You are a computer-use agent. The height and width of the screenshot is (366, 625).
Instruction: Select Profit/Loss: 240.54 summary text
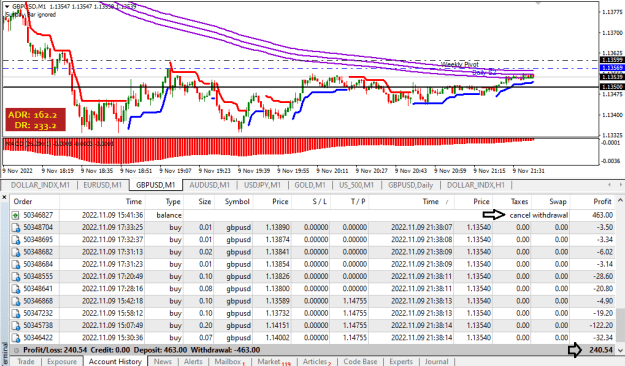[55, 350]
